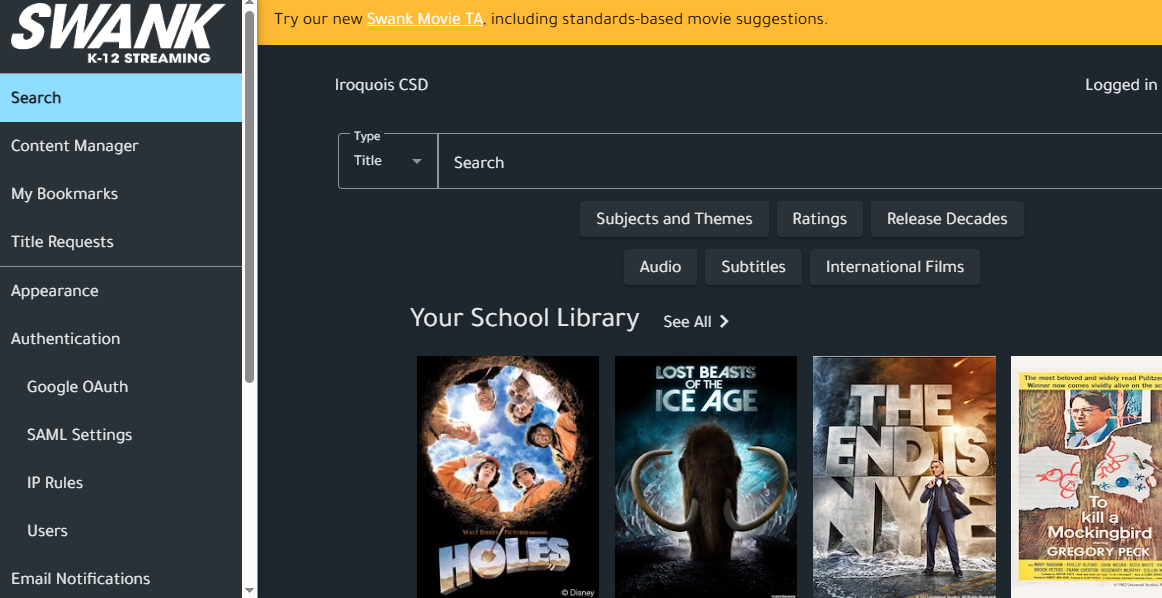Open Content Manager in the sidebar

(x=121, y=146)
